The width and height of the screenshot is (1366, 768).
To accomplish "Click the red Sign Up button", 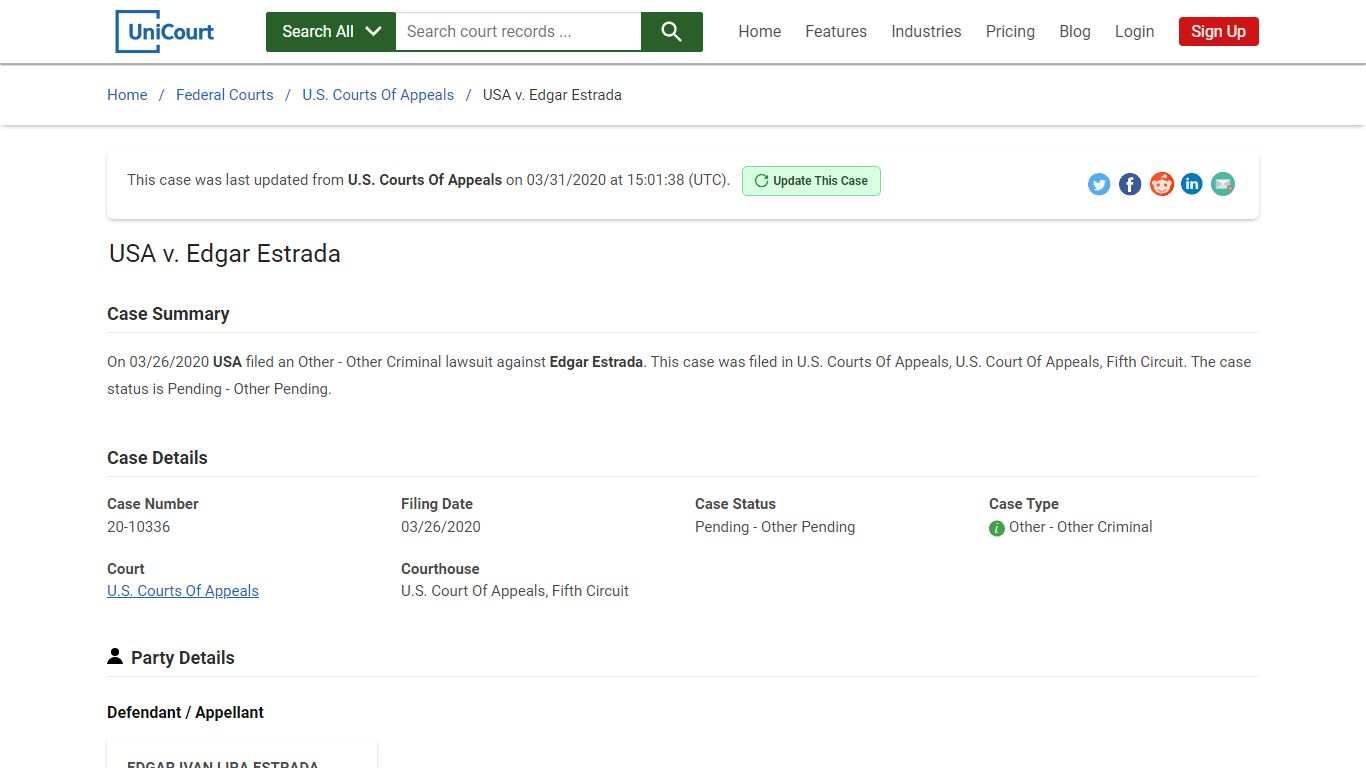I will coord(1218,32).
